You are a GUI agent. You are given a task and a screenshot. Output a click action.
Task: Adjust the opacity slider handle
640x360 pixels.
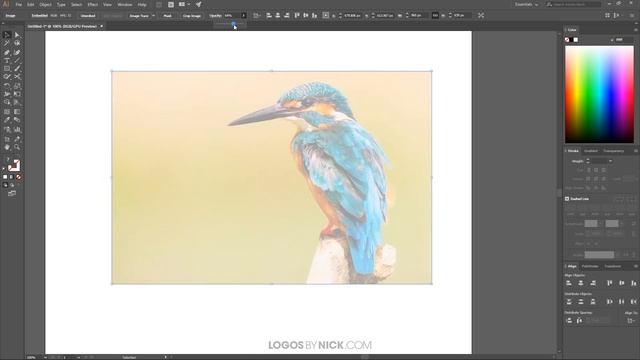234,24
